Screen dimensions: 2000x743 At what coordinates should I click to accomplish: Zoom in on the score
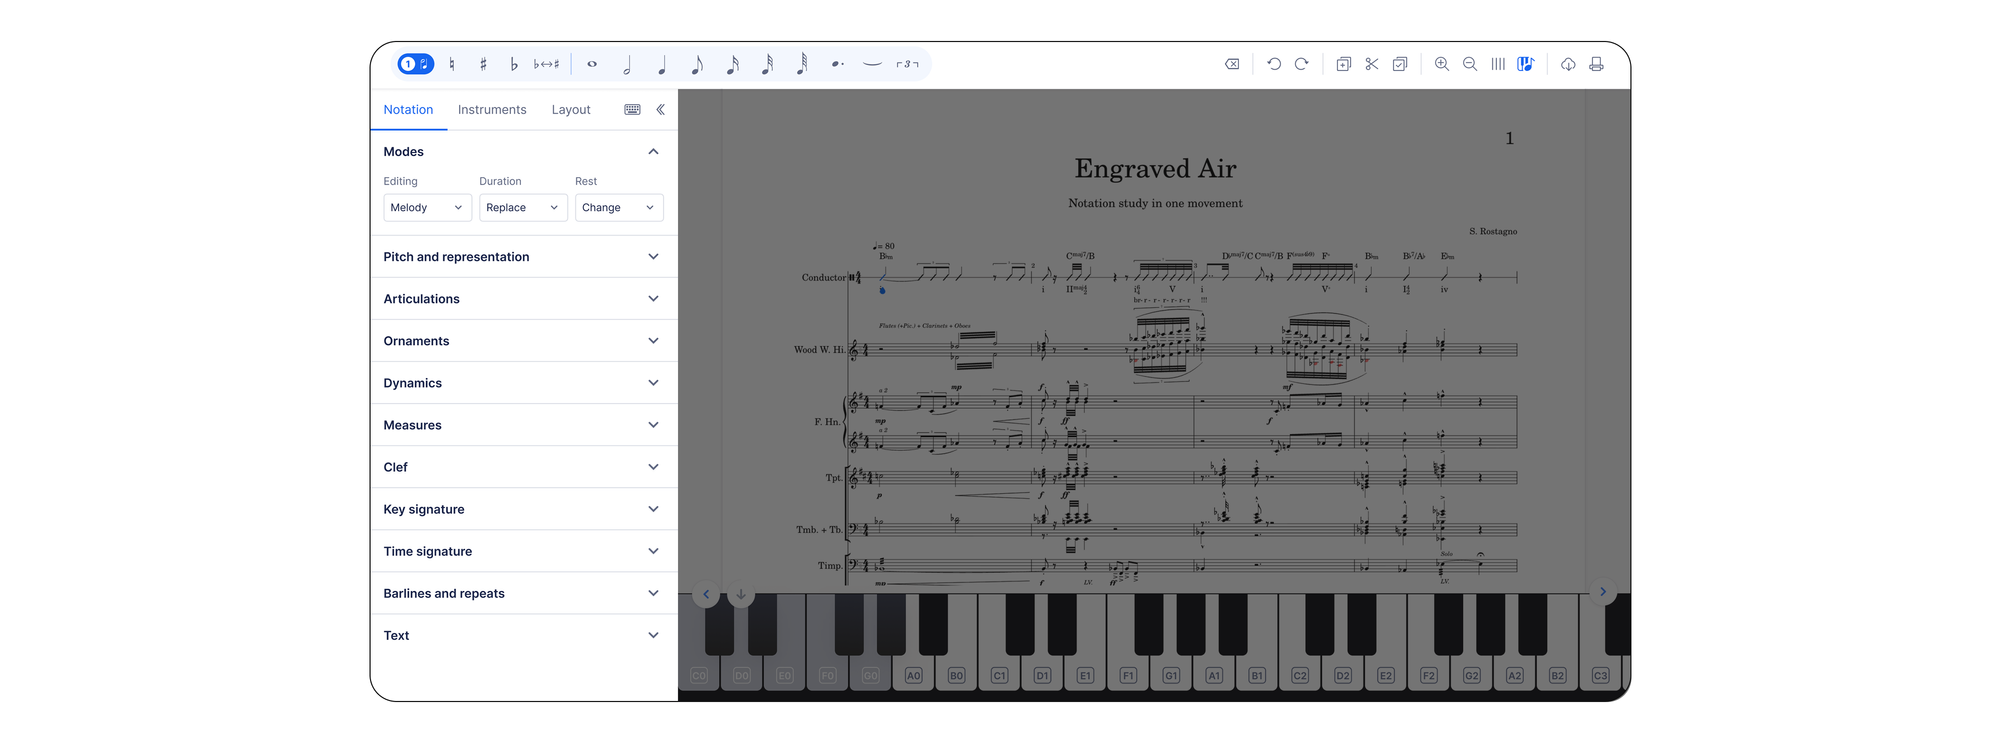tap(1442, 64)
